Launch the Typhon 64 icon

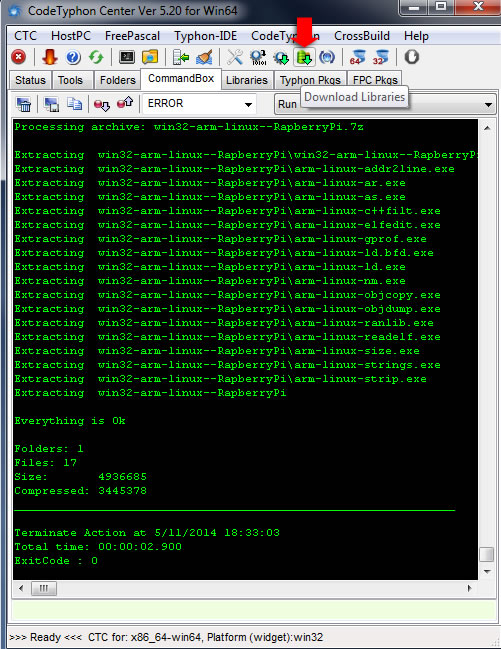[358, 57]
